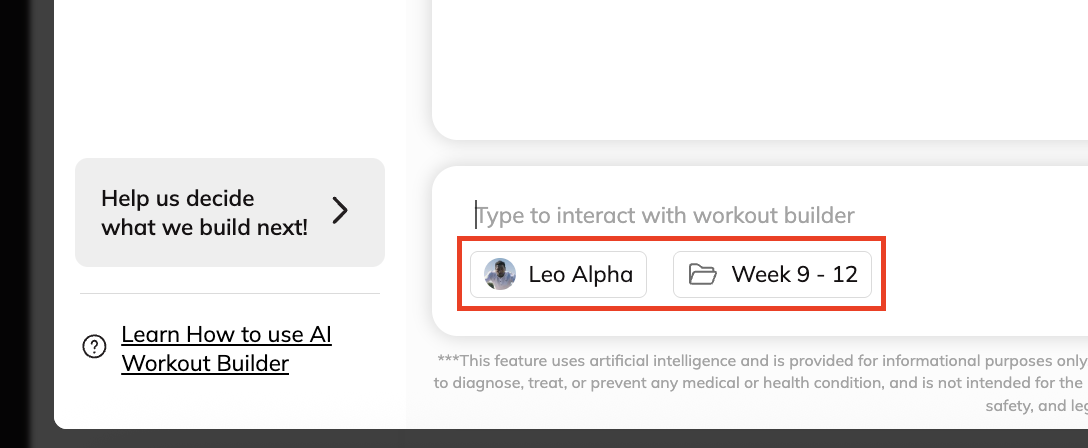Image resolution: width=1088 pixels, height=448 pixels.
Task: Focus the workout builder text input
Action: (700, 215)
